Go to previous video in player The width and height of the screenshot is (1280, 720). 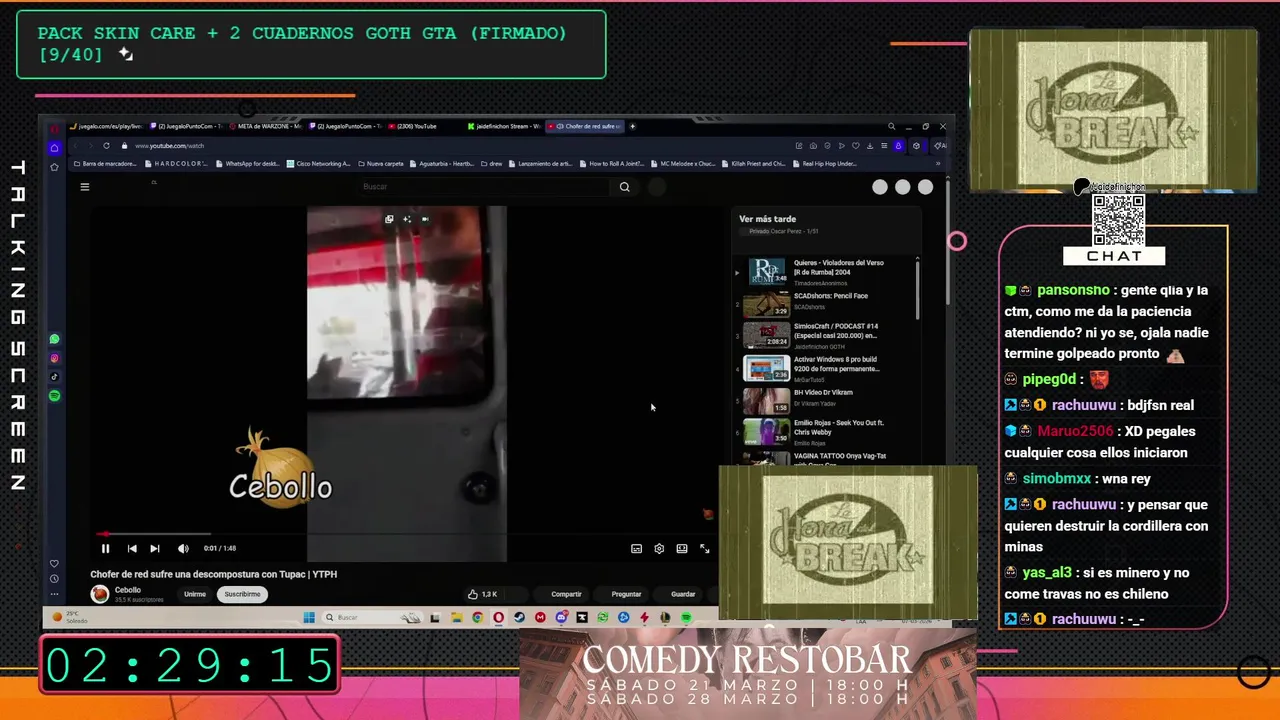click(132, 548)
